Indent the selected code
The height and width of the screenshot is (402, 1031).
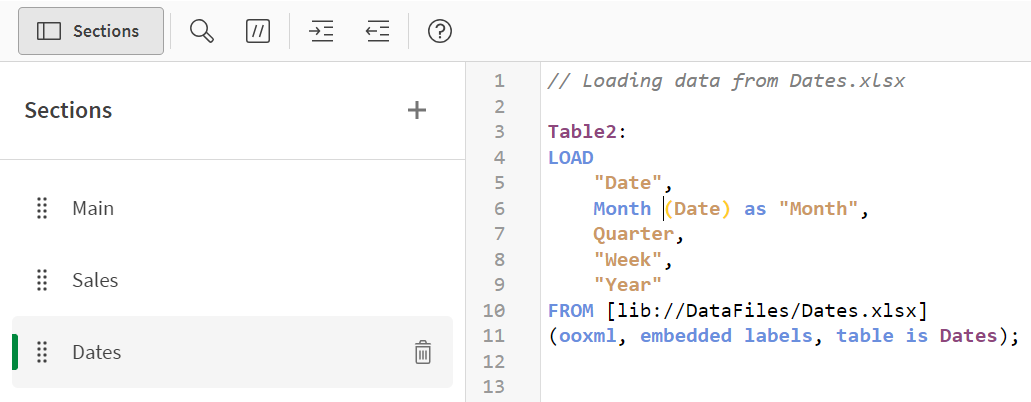click(322, 31)
